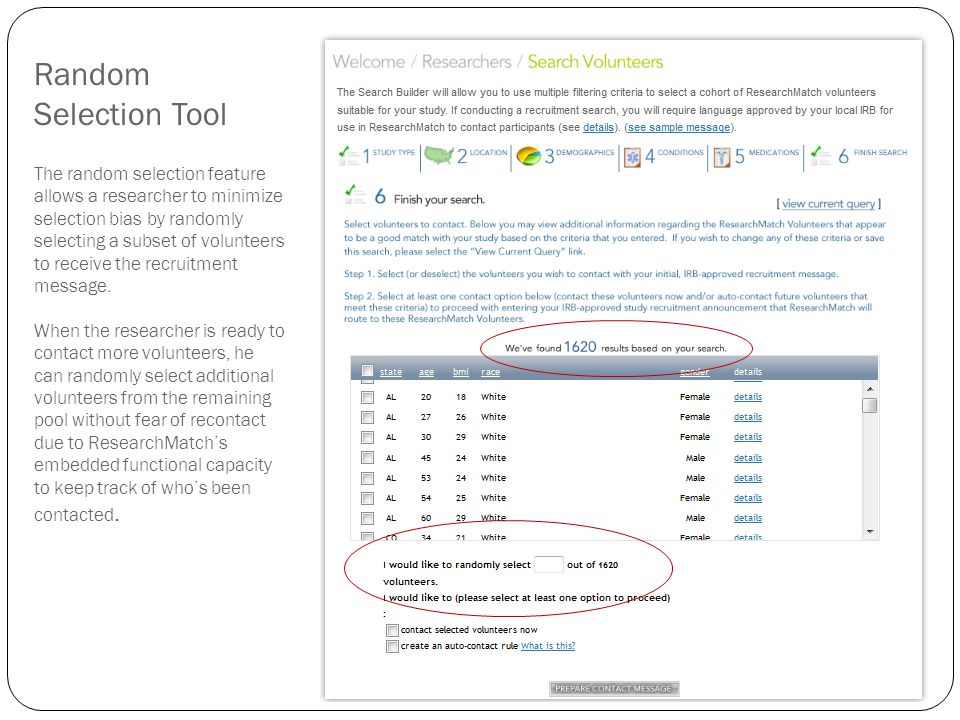The height and width of the screenshot is (720, 960).
Task: Click the Prepare Contact Message button
Action: click(x=614, y=689)
